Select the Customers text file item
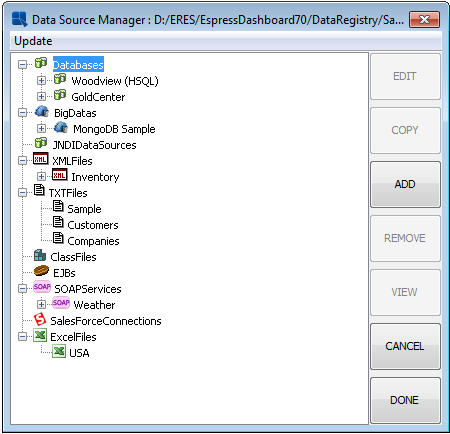450x434 pixels. pos(93,225)
